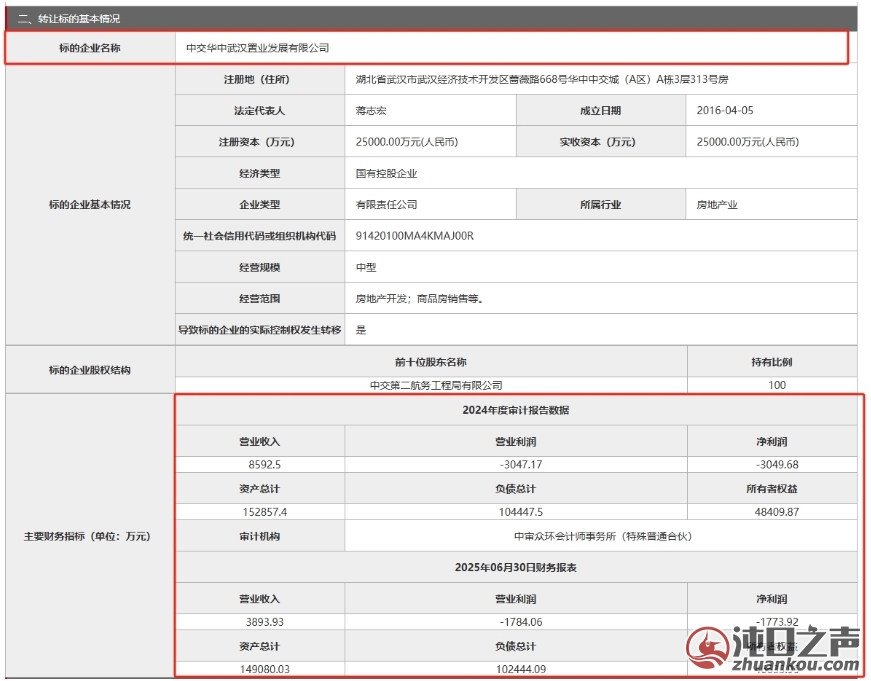Image resolution: width=871 pixels, height=681 pixels.
Task: Click the value 国有控股企业
Action: pos(386,174)
